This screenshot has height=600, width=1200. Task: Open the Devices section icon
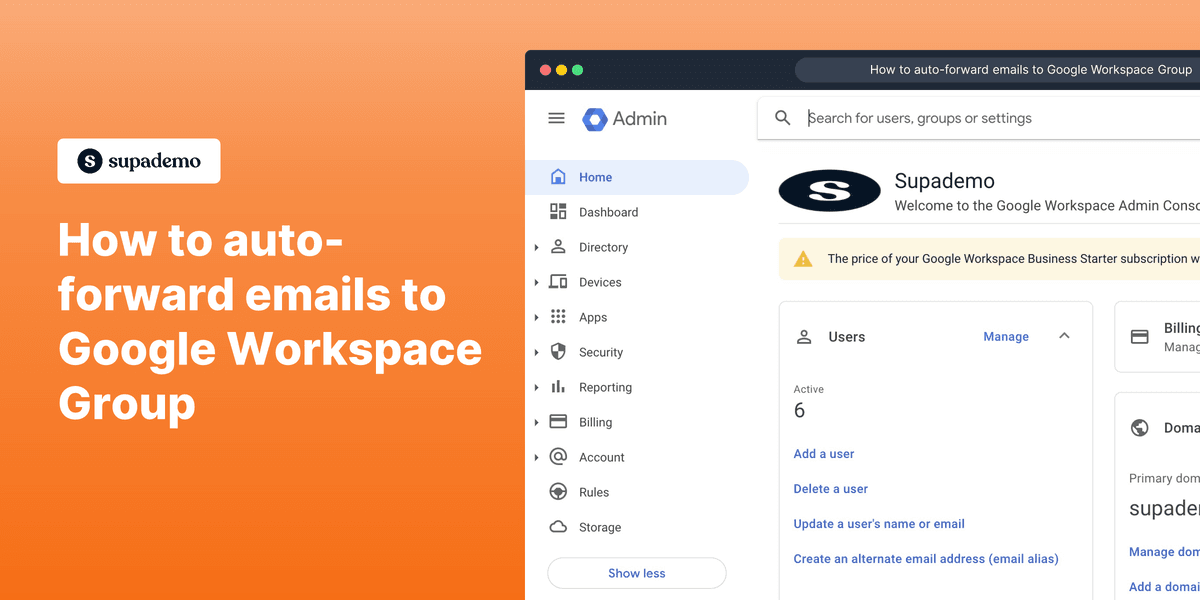point(558,282)
